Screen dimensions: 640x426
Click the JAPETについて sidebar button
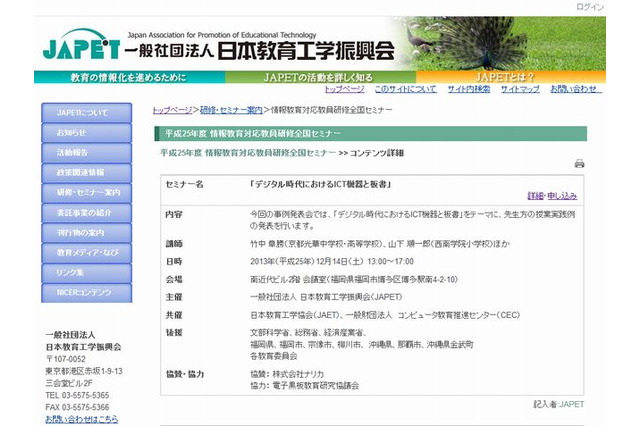pyautogui.click(x=87, y=112)
